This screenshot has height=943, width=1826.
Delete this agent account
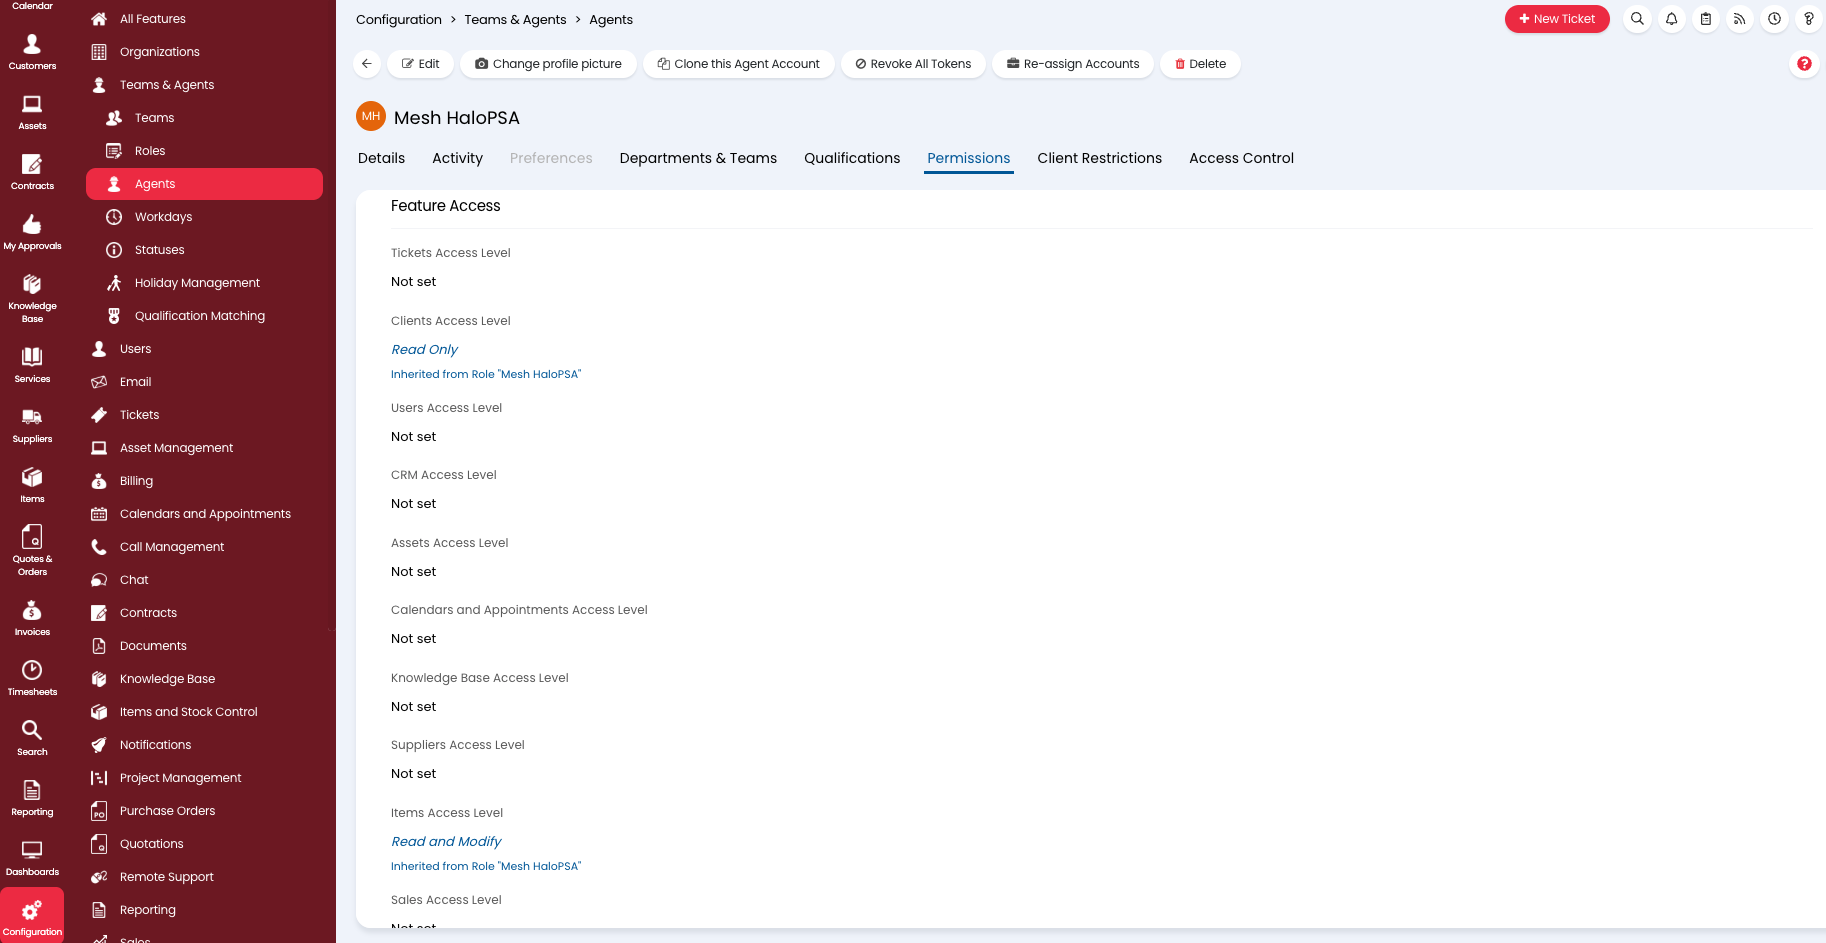pyautogui.click(x=1200, y=64)
